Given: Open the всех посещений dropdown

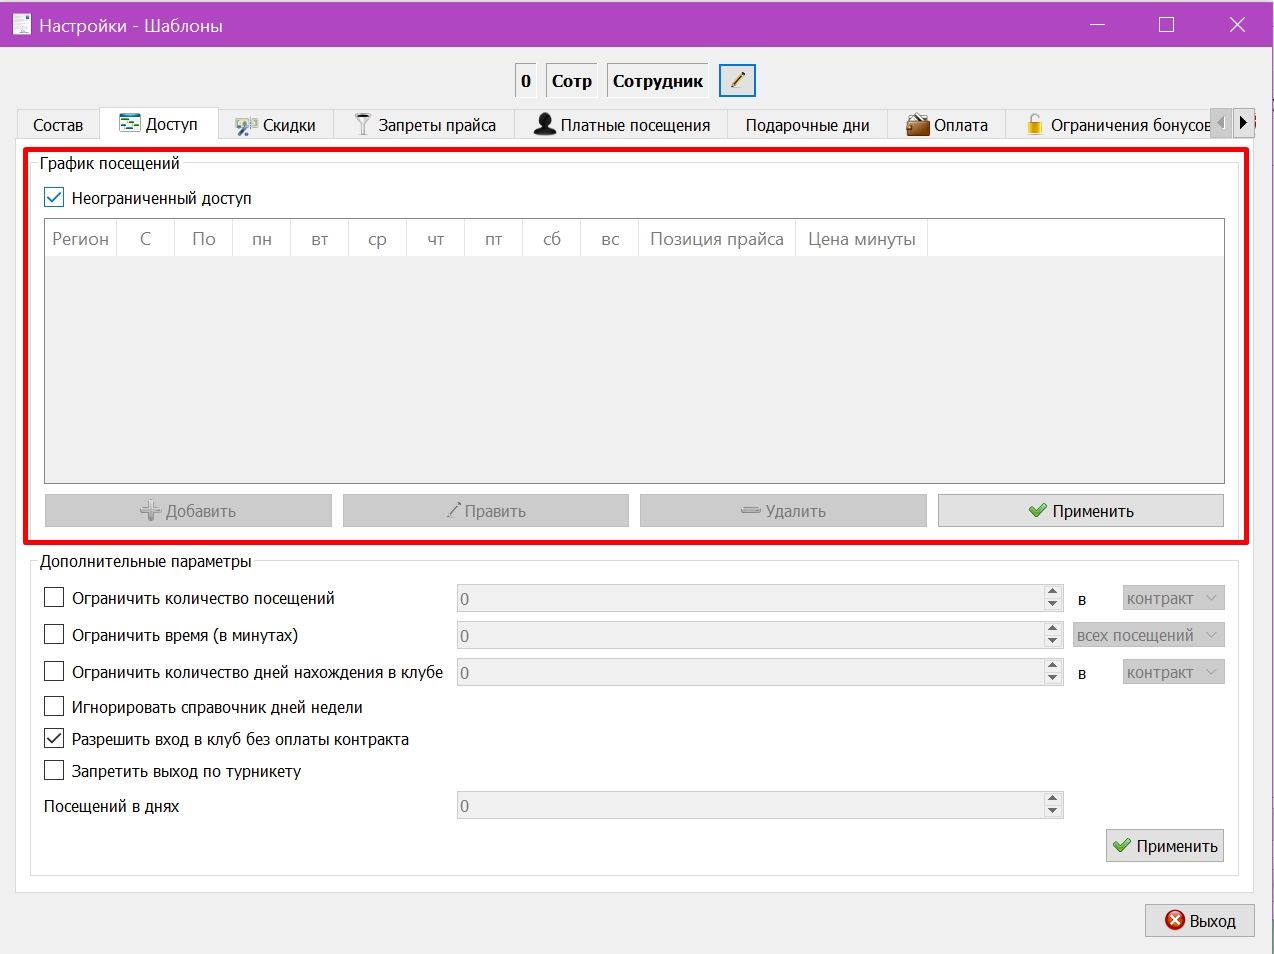Looking at the screenshot, I should [1149, 635].
